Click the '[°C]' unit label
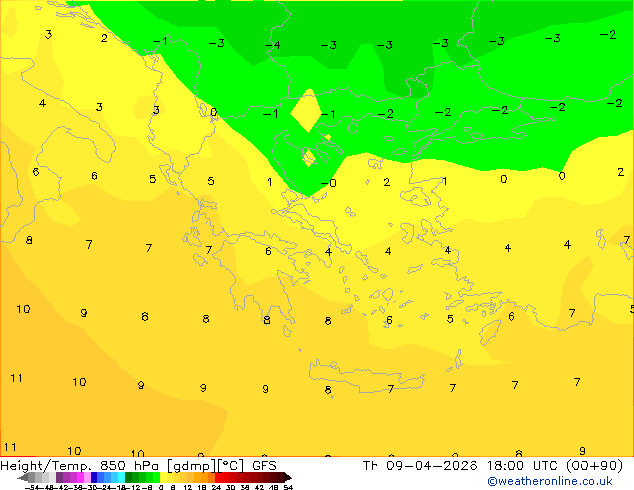 (230, 466)
